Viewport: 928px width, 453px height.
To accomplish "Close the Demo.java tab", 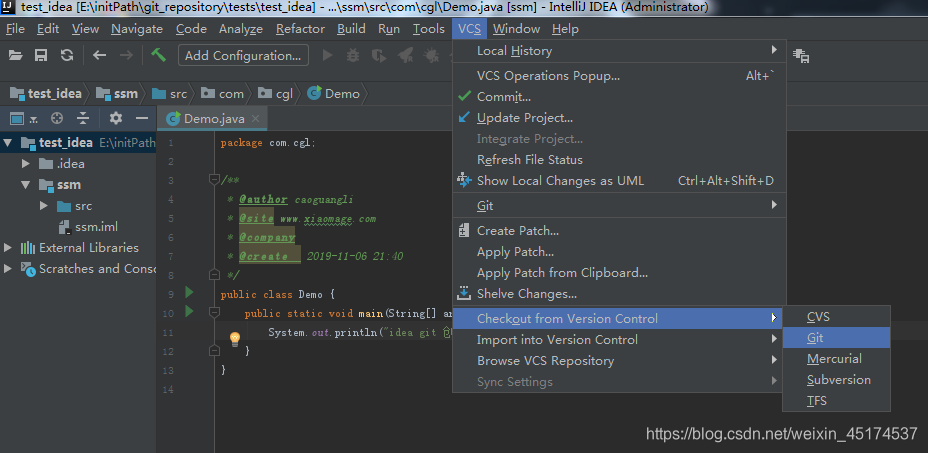I will pyautogui.click(x=255, y=118).
